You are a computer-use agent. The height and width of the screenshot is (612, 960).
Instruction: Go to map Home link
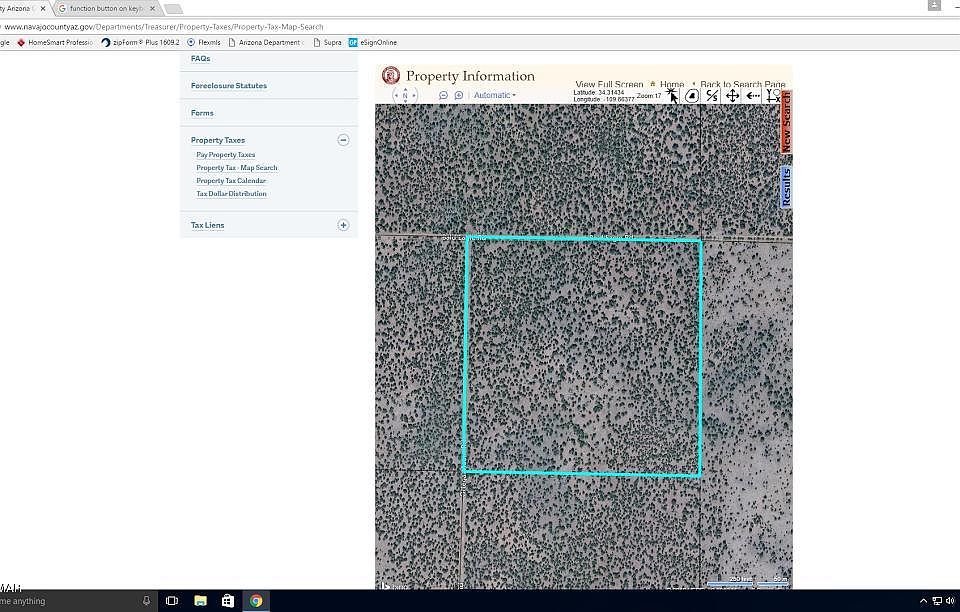coord(672,84)
